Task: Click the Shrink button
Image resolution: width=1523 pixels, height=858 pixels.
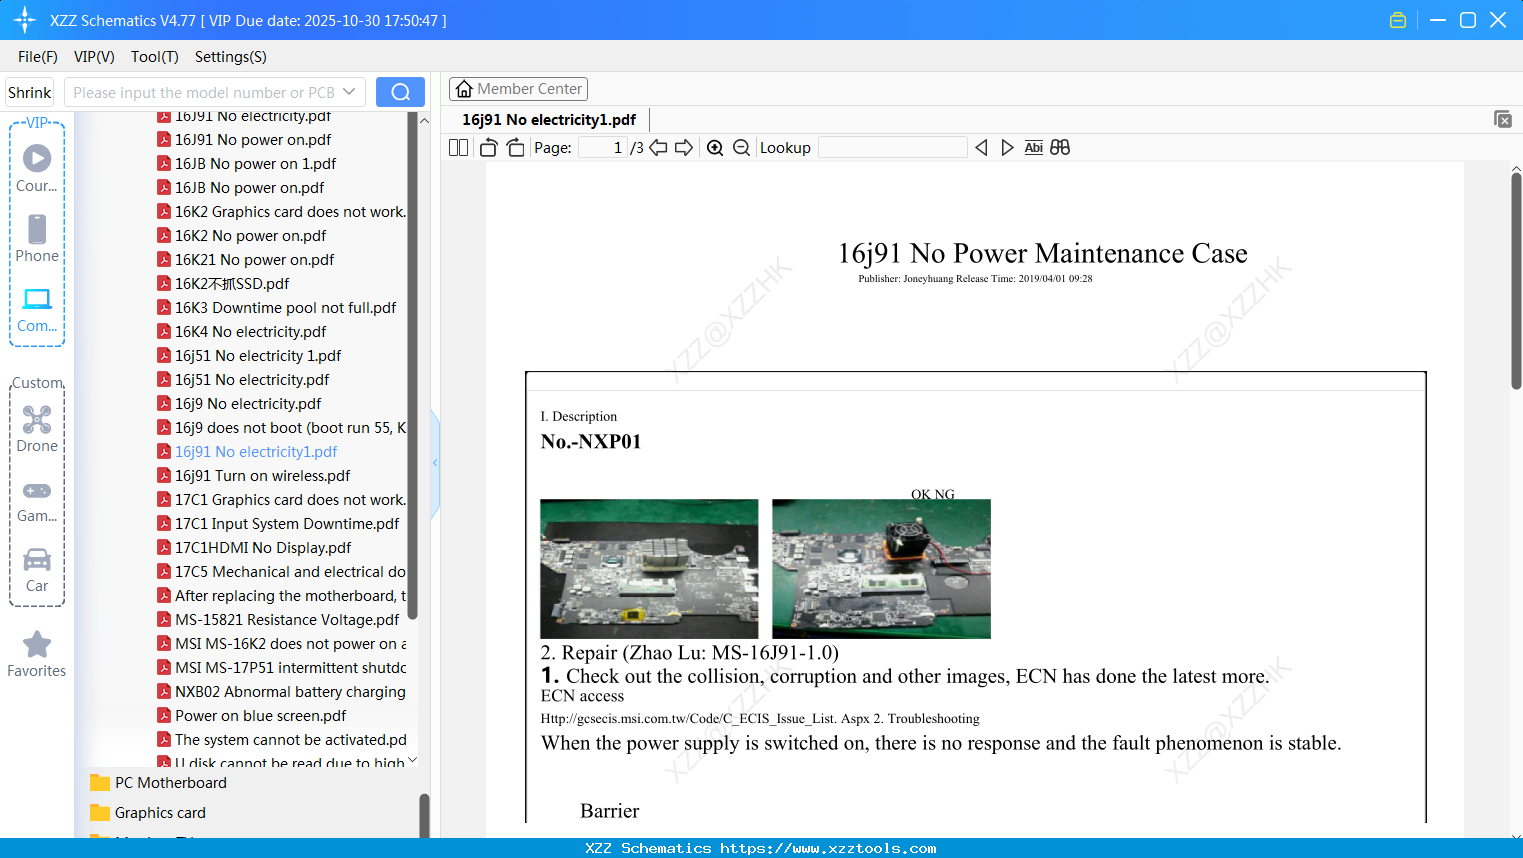Action: (30, 92)
